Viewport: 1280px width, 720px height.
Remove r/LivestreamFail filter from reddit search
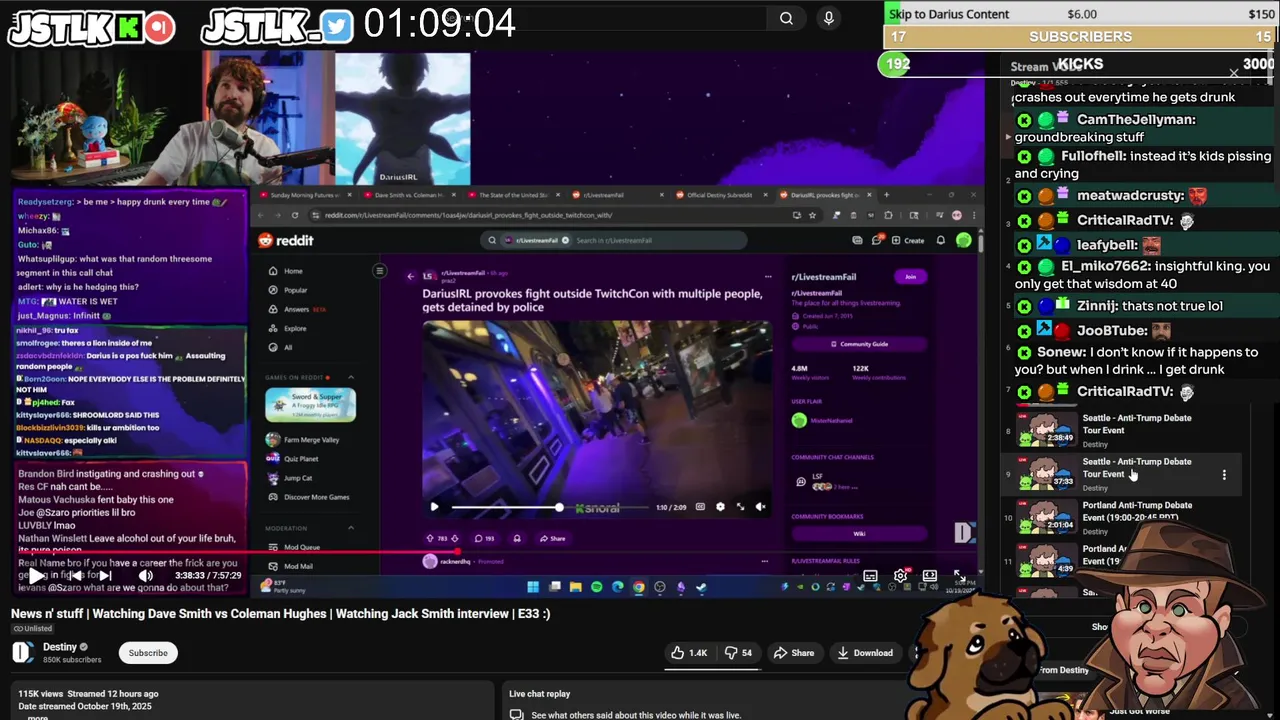(x=565, y=240)
